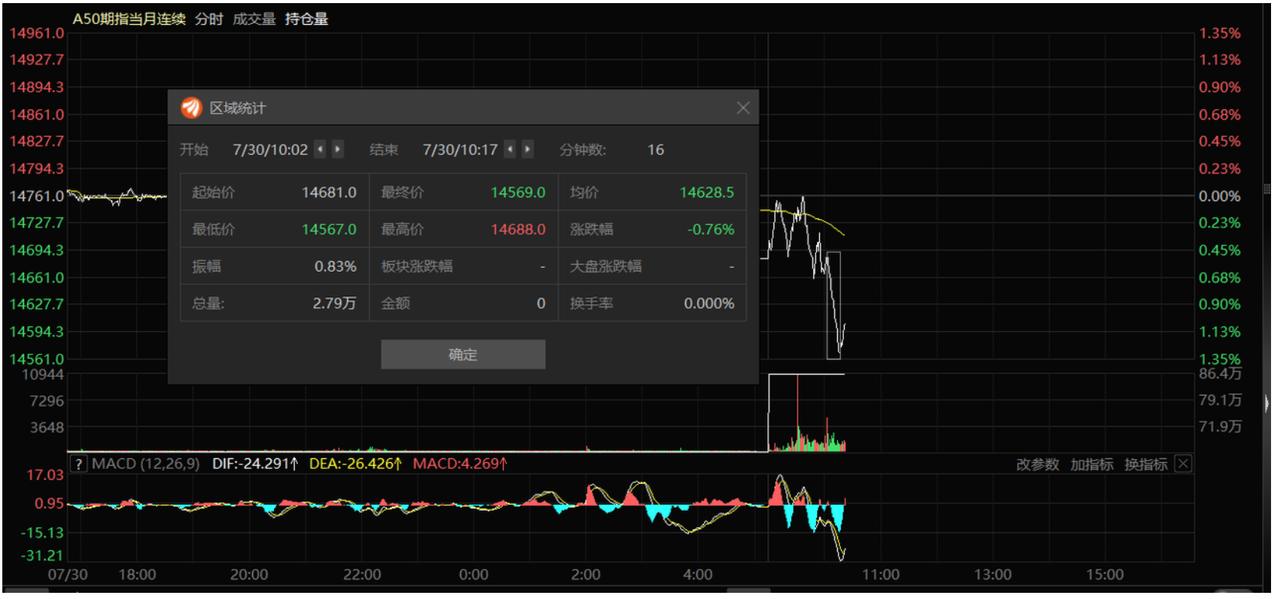Click the 涨跌幅 value -0.76%
1278x599 pixels.
(711, 229)
